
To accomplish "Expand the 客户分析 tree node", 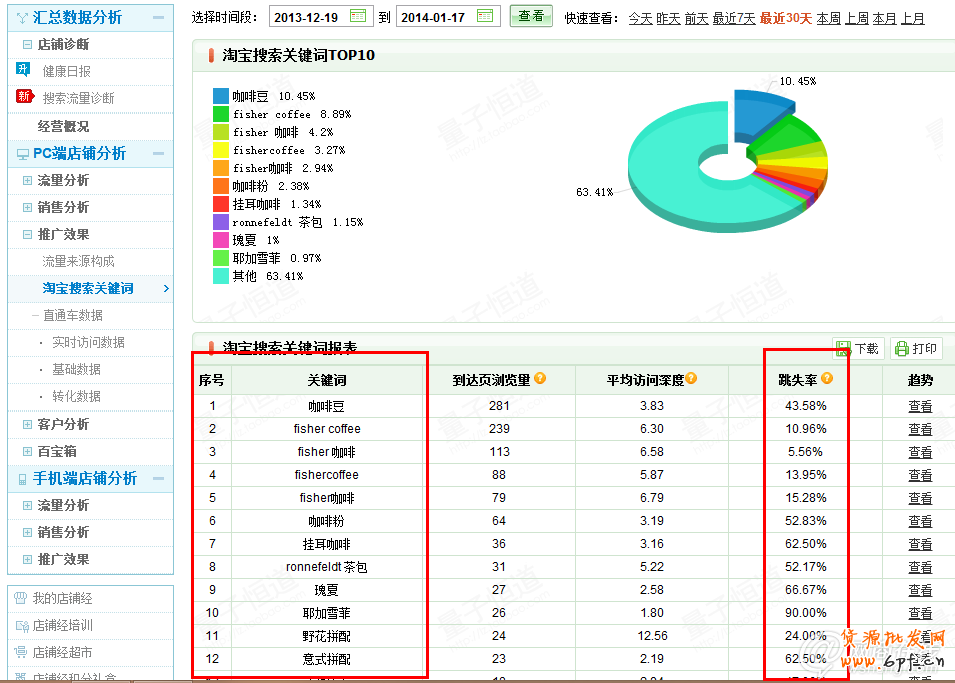I will coord(27,424).
